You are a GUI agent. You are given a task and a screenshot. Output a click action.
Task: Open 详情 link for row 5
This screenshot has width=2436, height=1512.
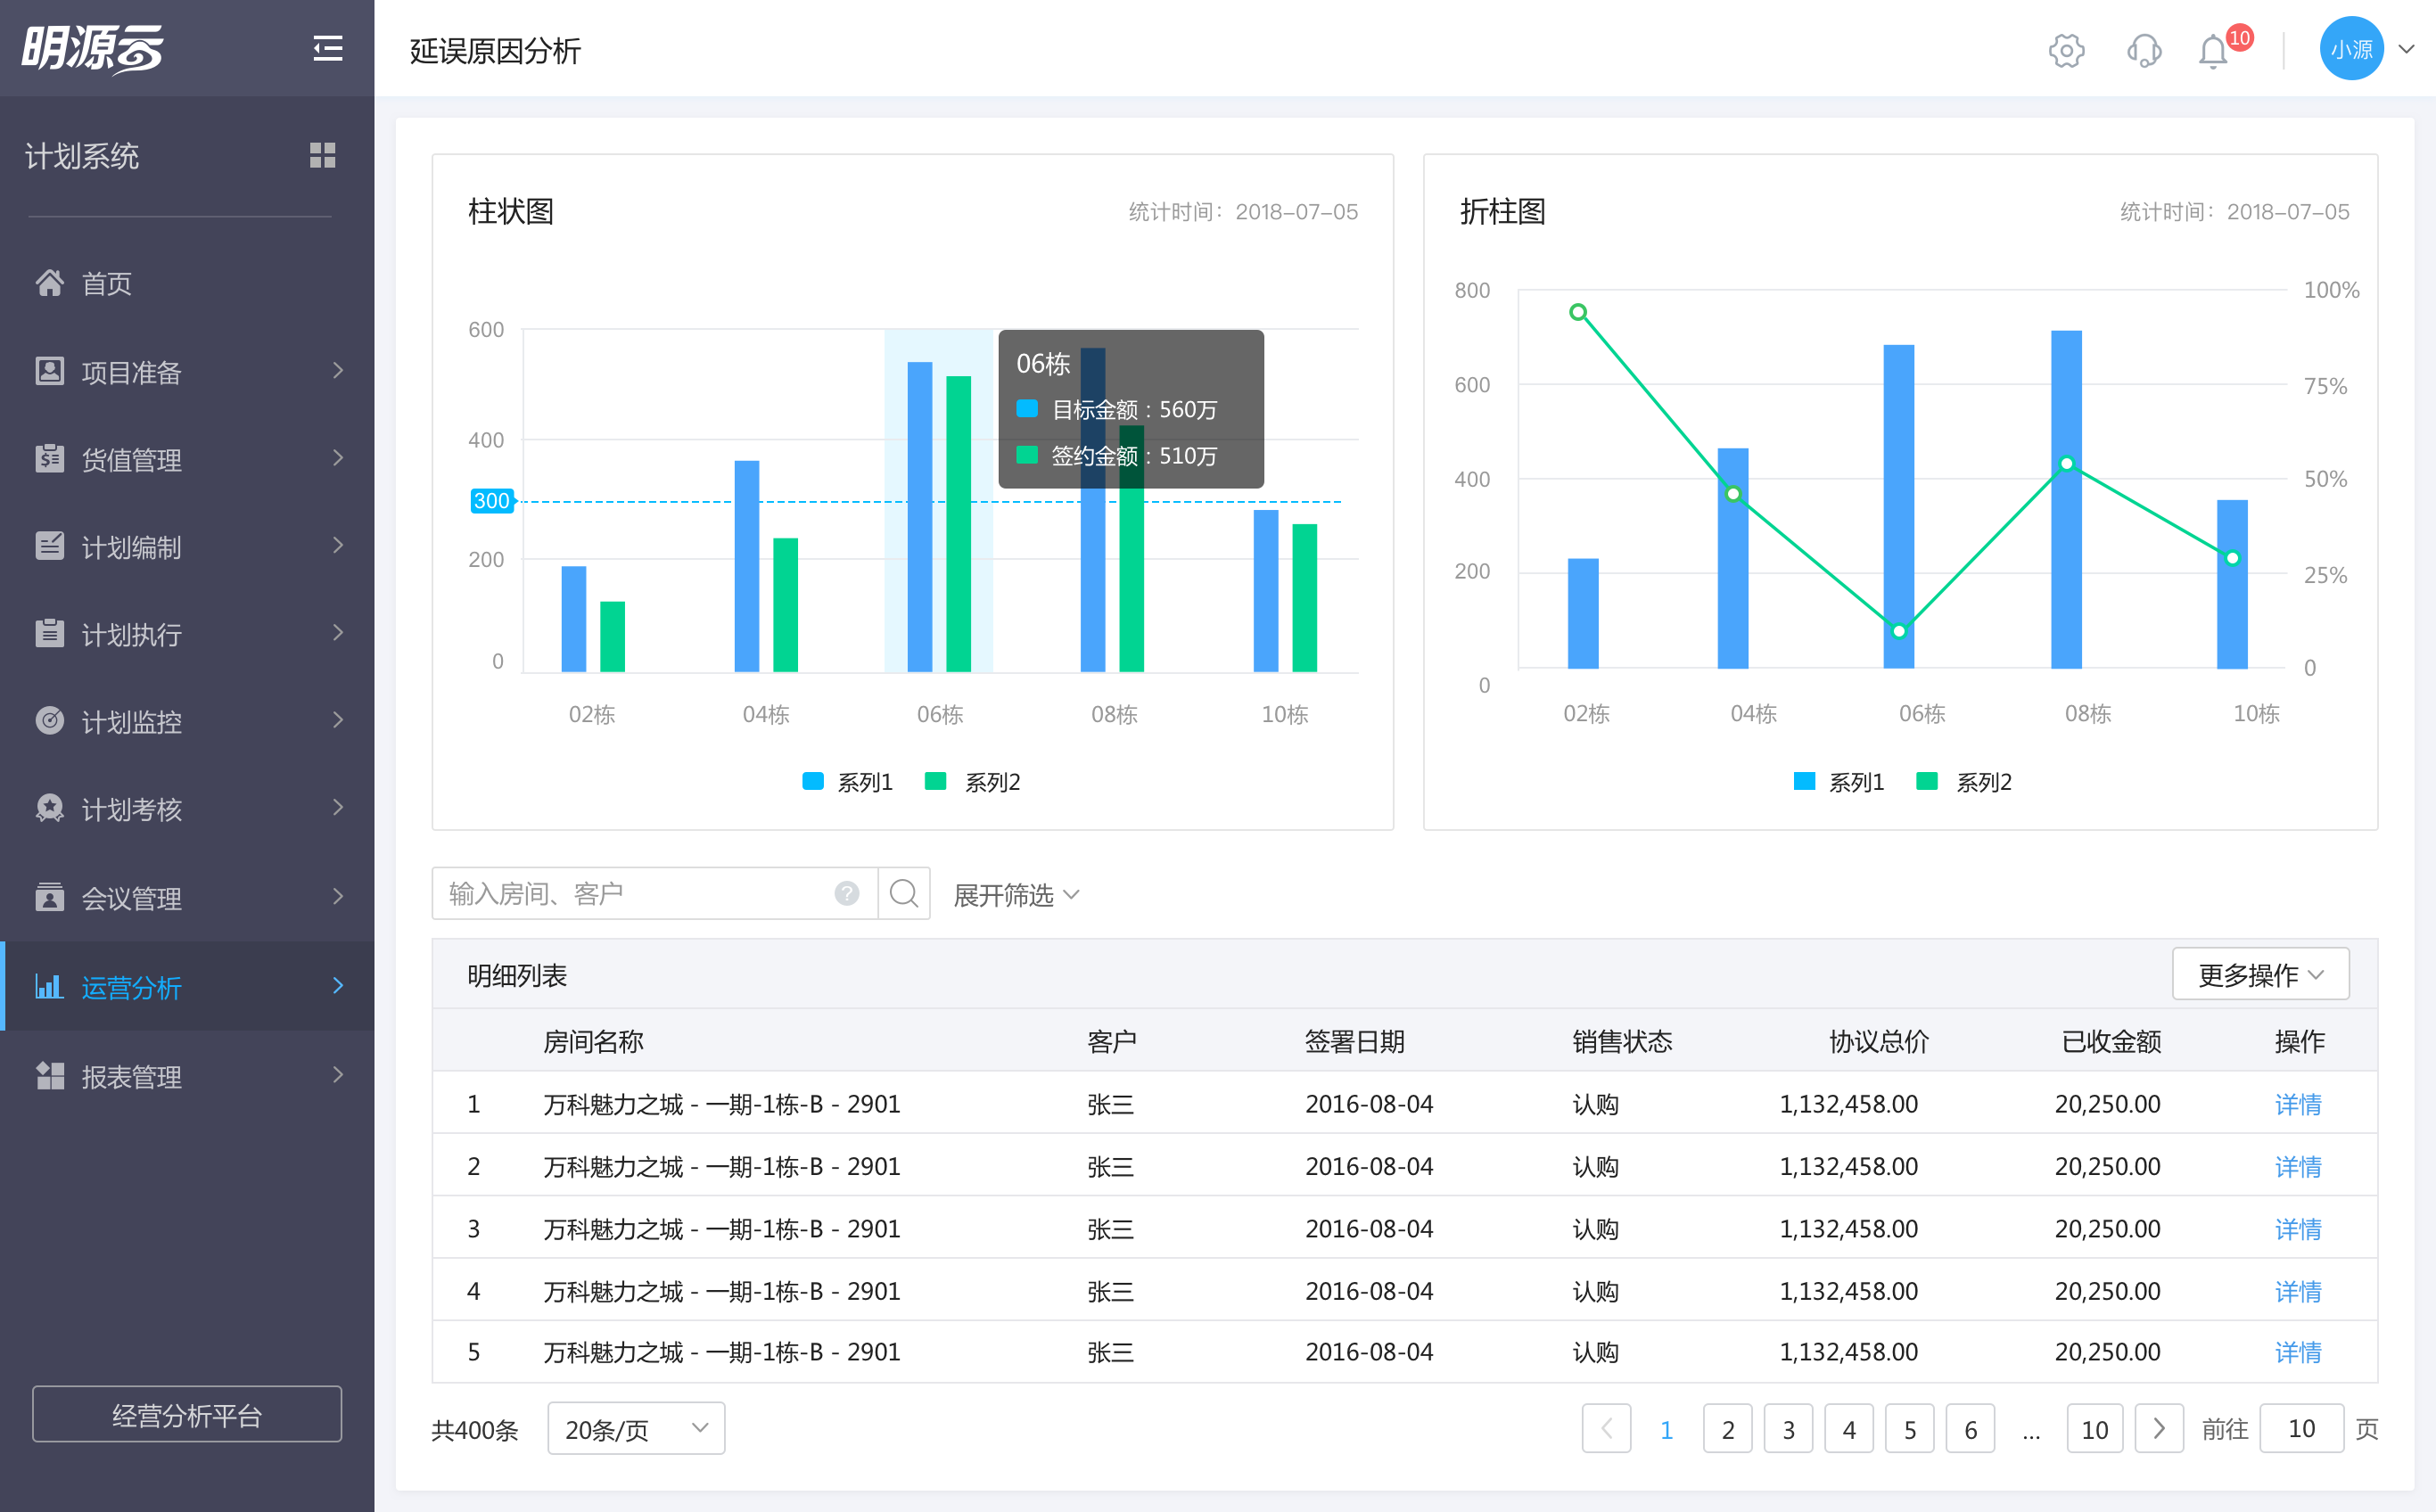(2297, 1352)
